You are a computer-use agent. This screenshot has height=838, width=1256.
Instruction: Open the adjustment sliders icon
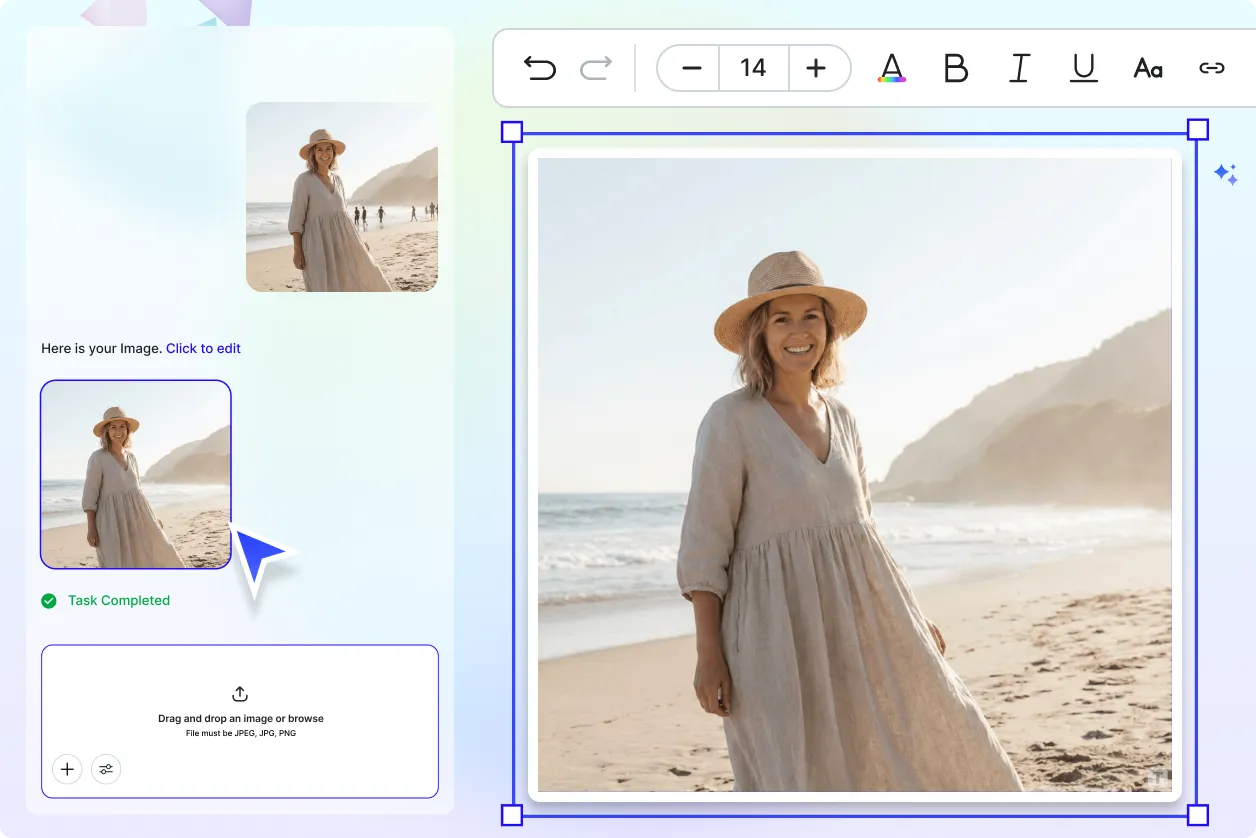pyautogui.click(x=106, y=769)
